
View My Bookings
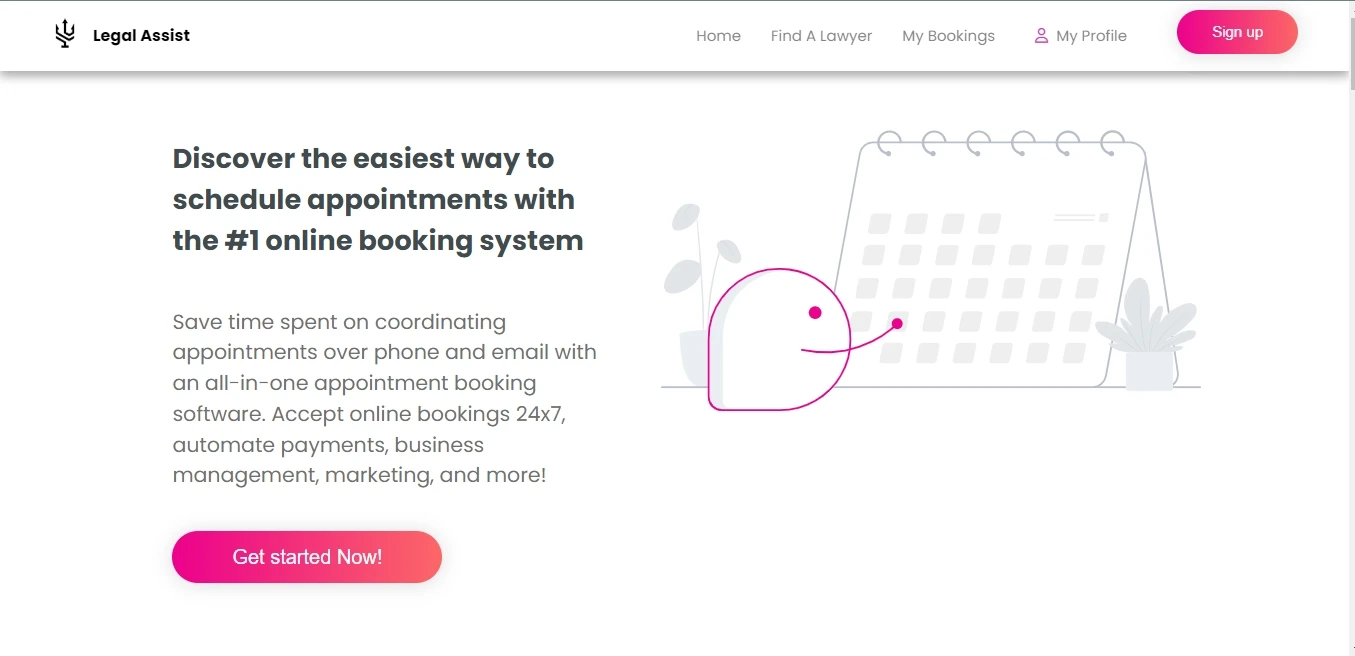coord(948,36)
